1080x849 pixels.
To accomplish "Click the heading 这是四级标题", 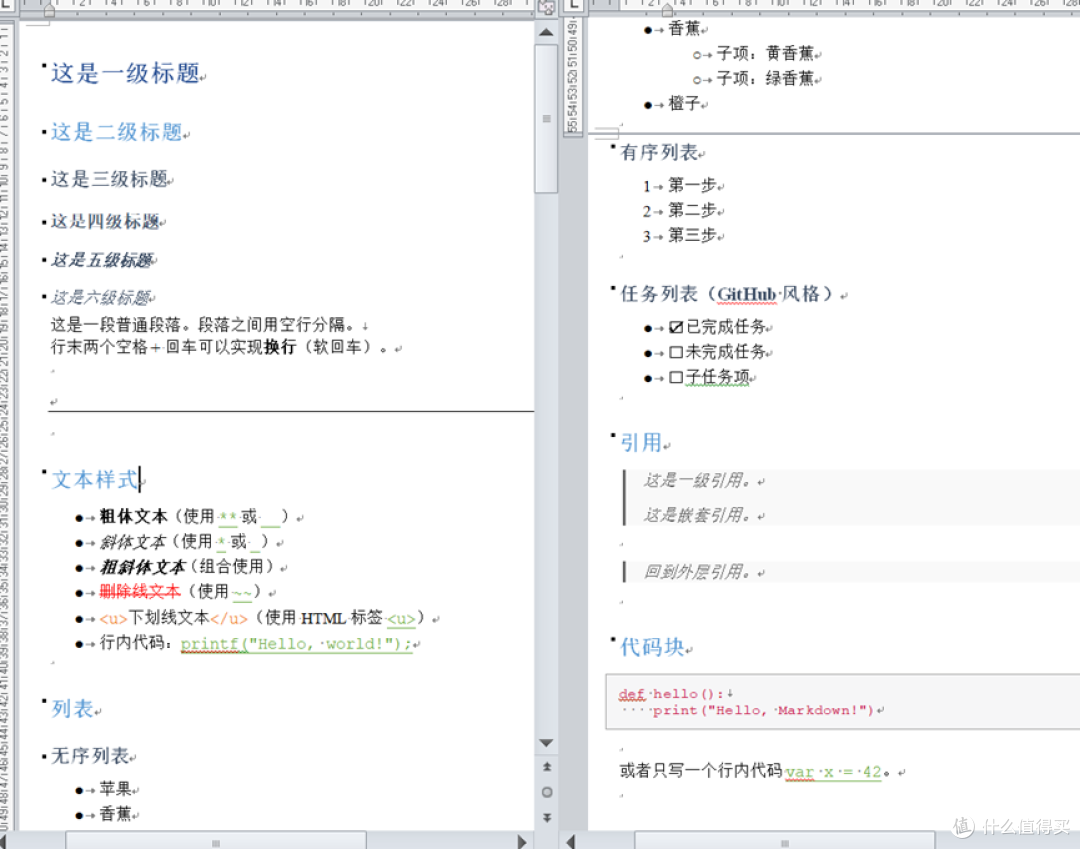I will (105, 221).
